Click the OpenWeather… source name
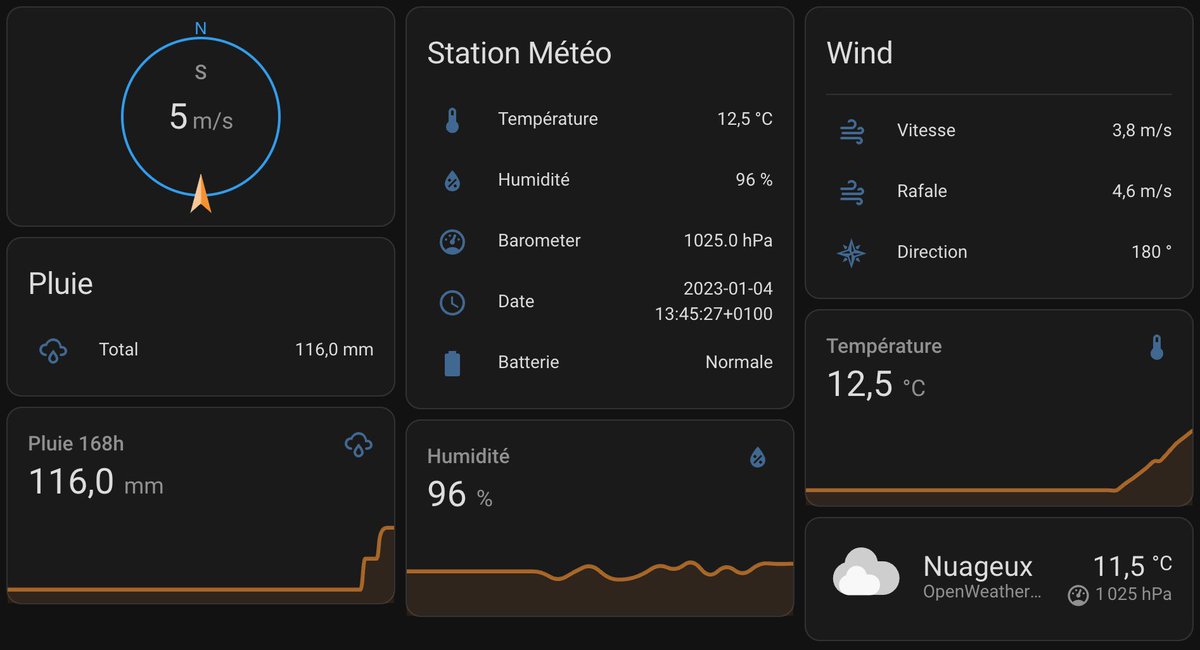This screenshot has height=650, width=1200. [x=982, y=592]
